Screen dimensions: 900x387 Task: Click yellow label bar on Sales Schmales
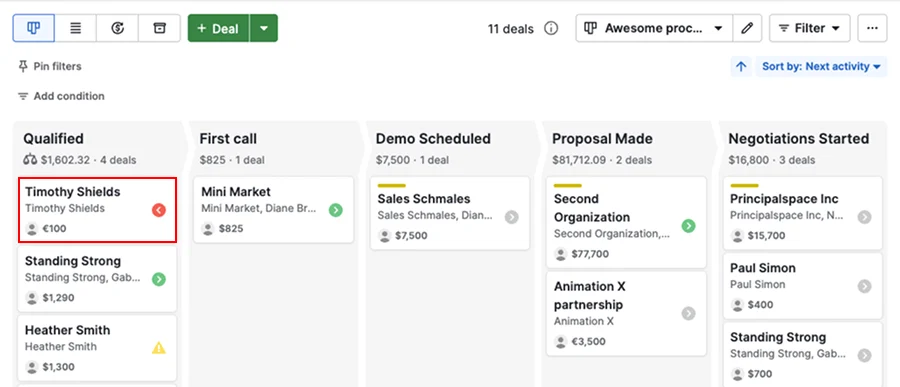point(391,185)
